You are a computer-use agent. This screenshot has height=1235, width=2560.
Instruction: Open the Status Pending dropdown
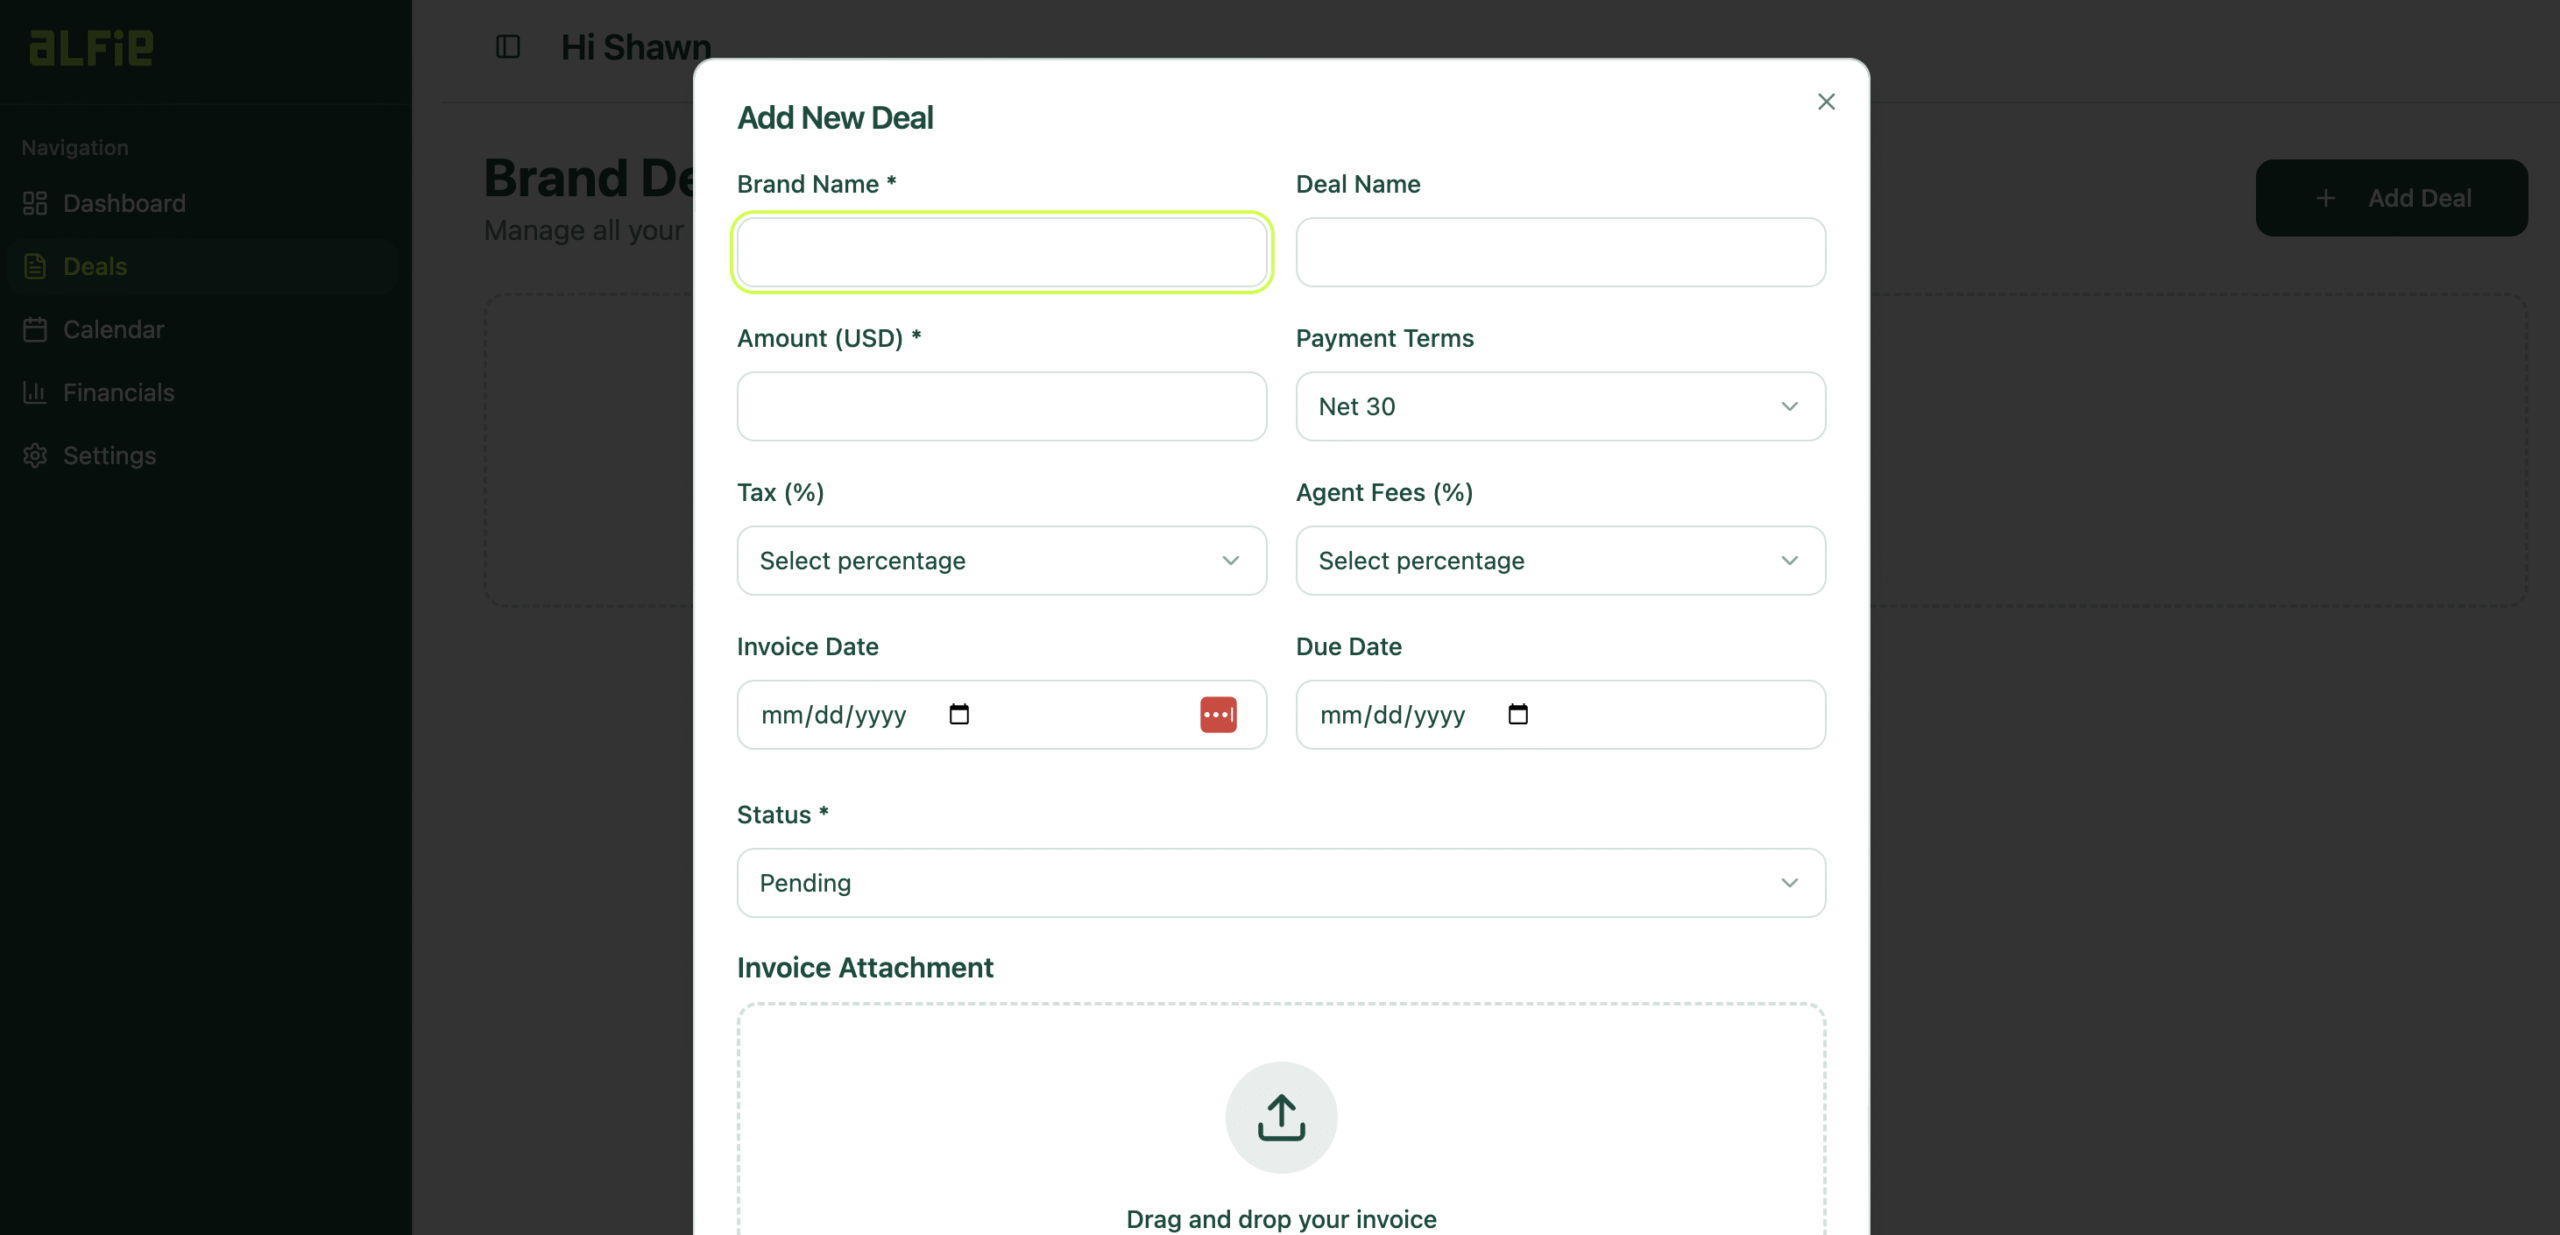click(1280, 883)
